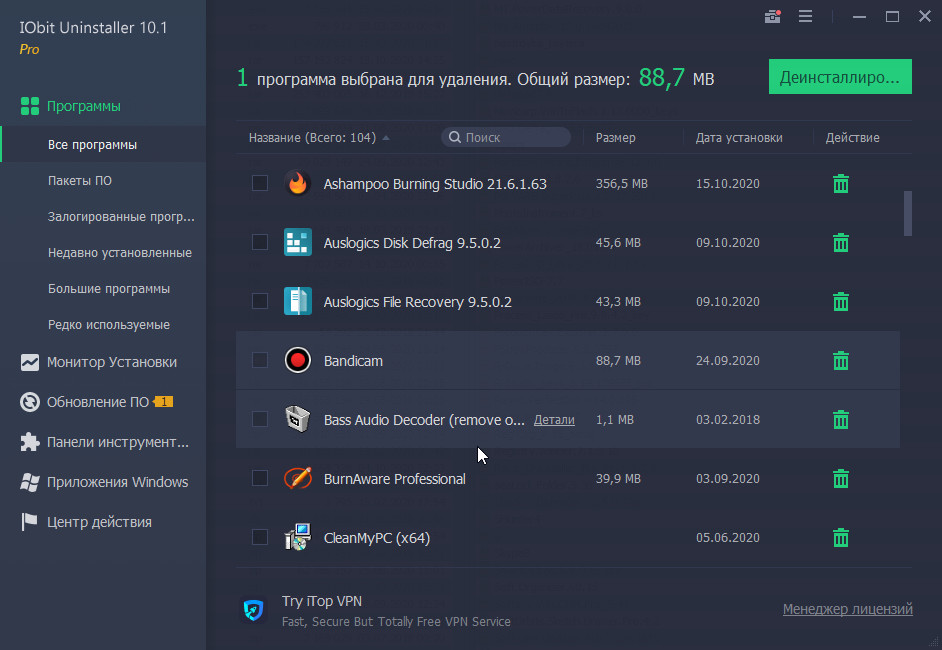Select the BurnAware Professional row name
Image resolution: width=942 pixels, height=650 pixels.
(x=395, y=479)
